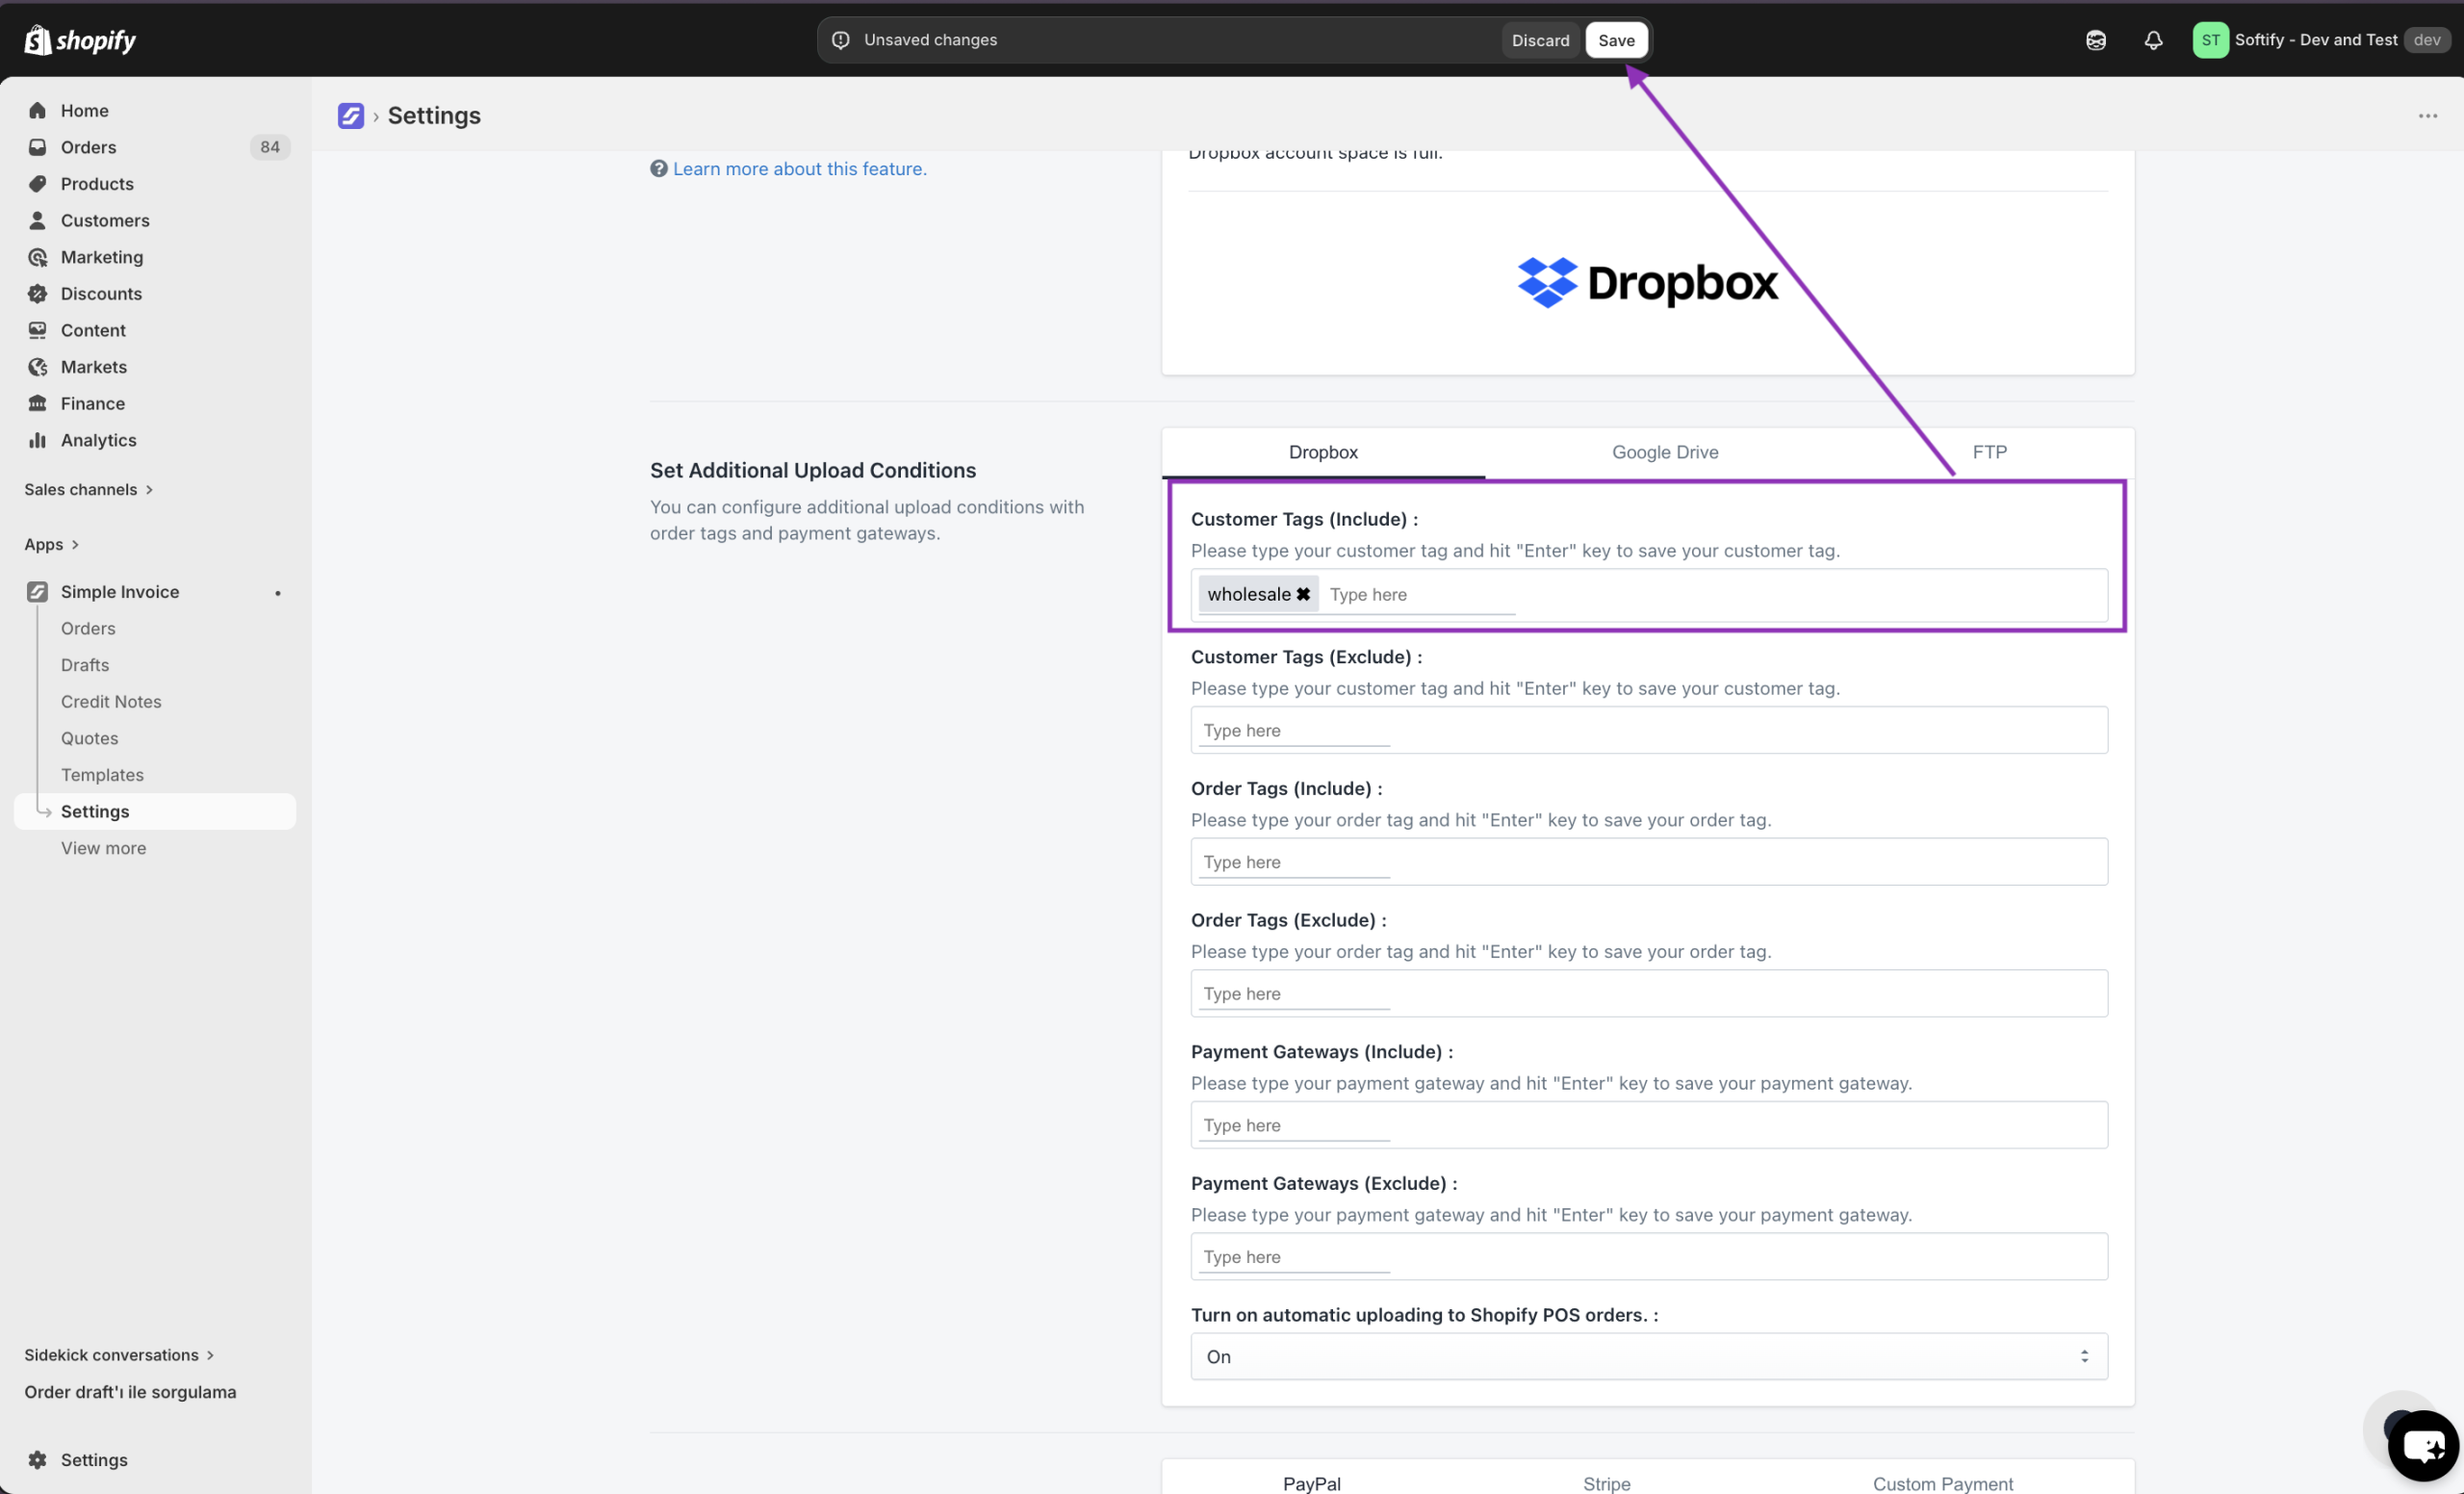The width and height of the screenshot is (2464, 1494).
Task: Click the Unsaved changes alert icon
Action: click(841, 40)
